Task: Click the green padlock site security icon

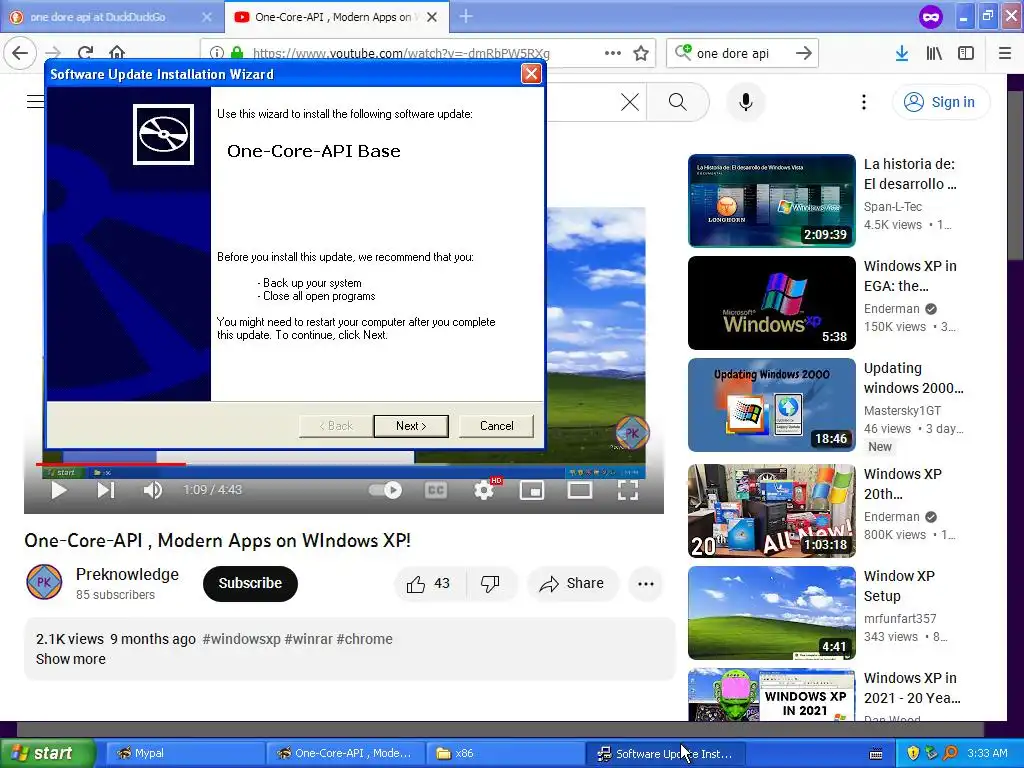Action: (237, 53)
